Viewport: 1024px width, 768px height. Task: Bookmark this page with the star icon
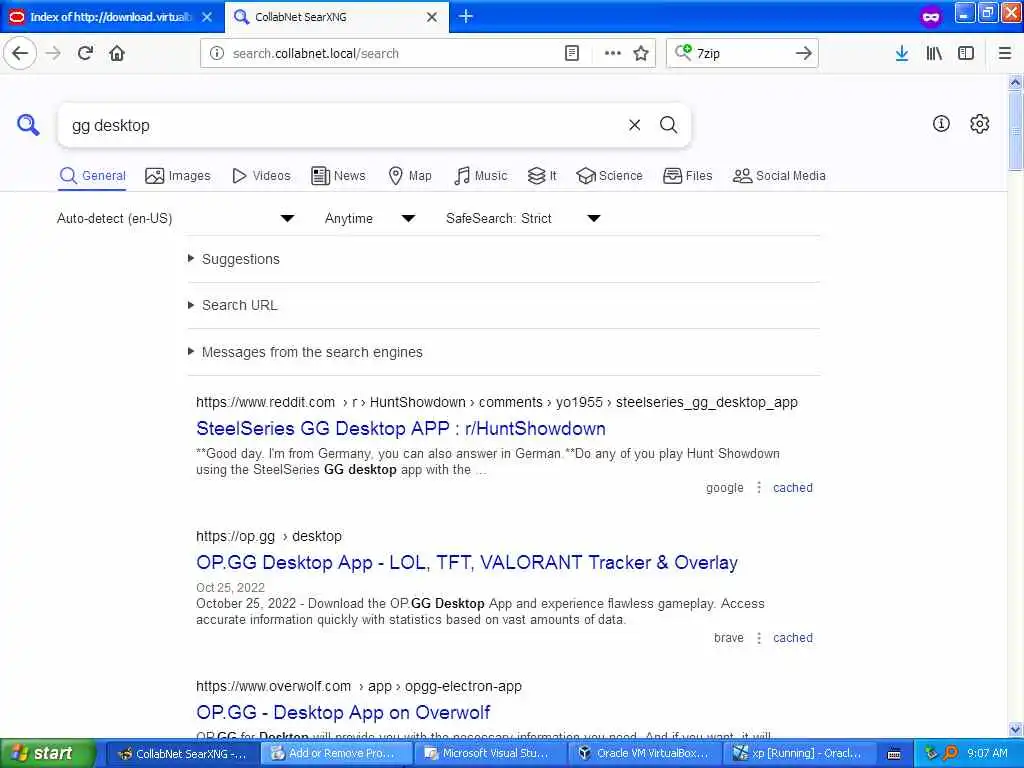[x=641, y=54]
